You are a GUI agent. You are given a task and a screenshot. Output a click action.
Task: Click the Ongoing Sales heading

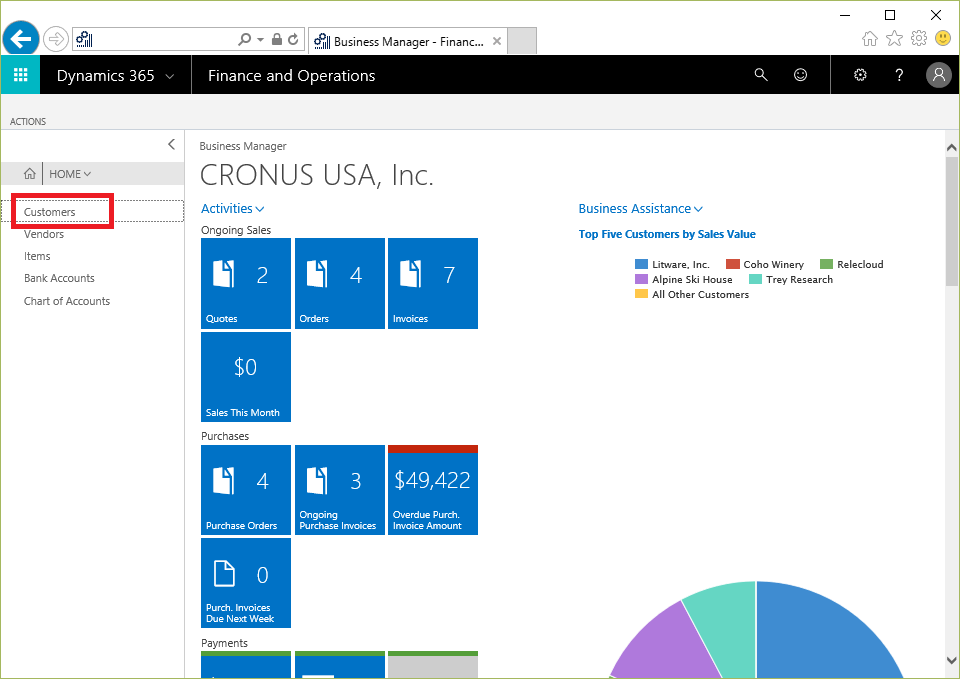(x=236, y=230)
